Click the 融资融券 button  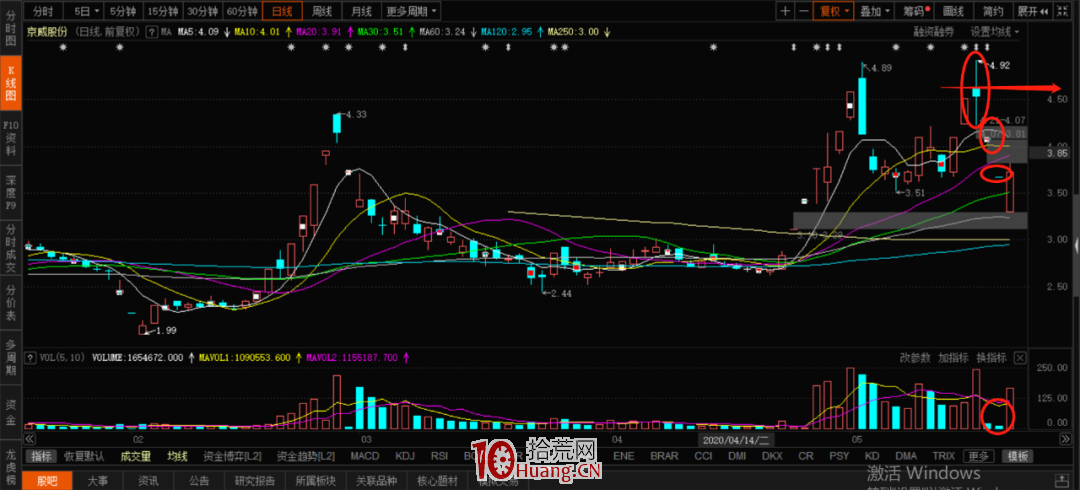pos(933,32)
